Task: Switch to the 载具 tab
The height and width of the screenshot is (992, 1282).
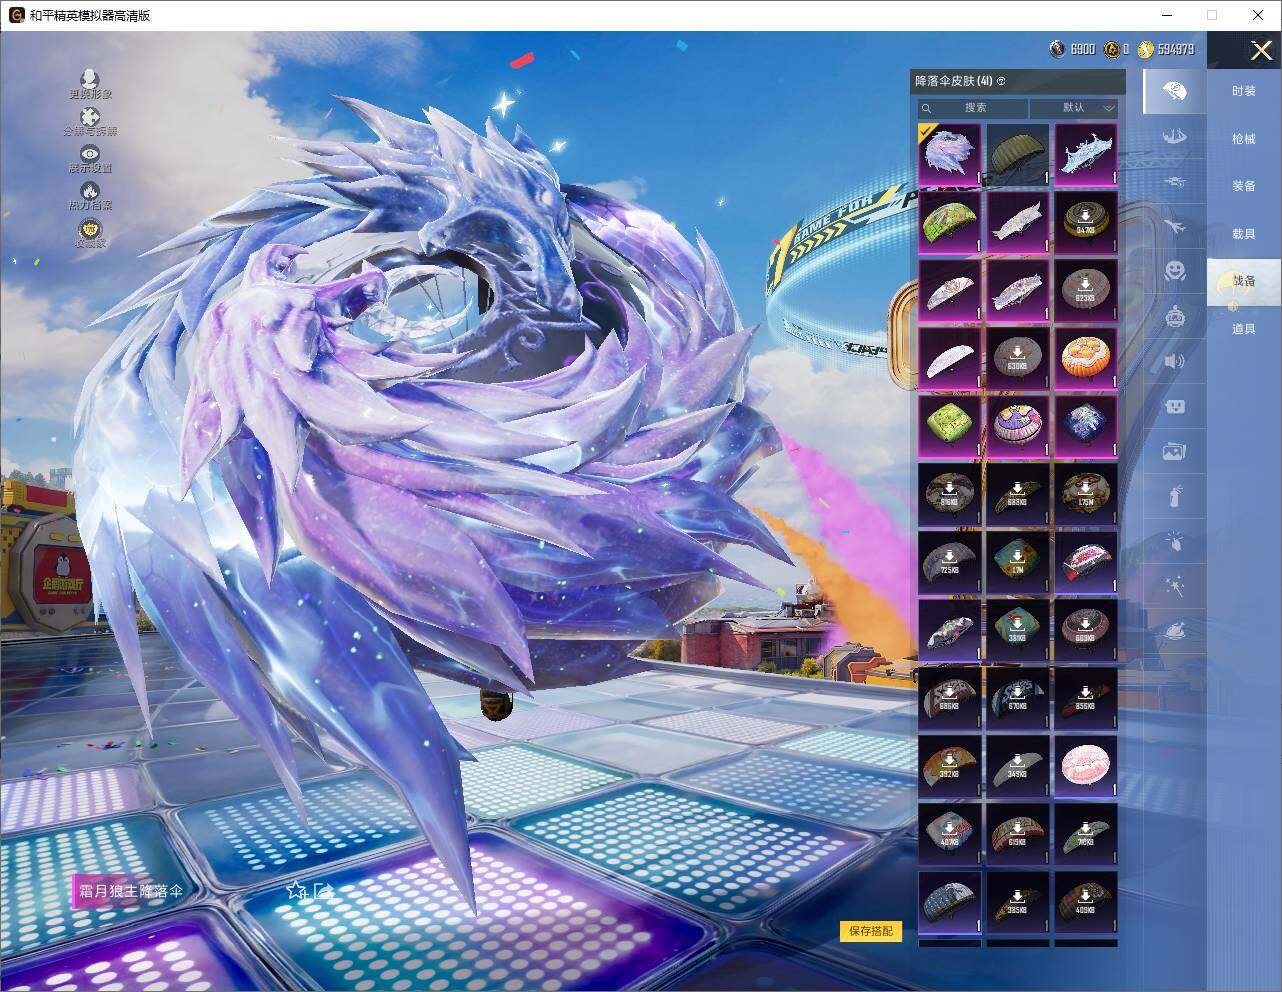Action: click(x=1243, y=234)
